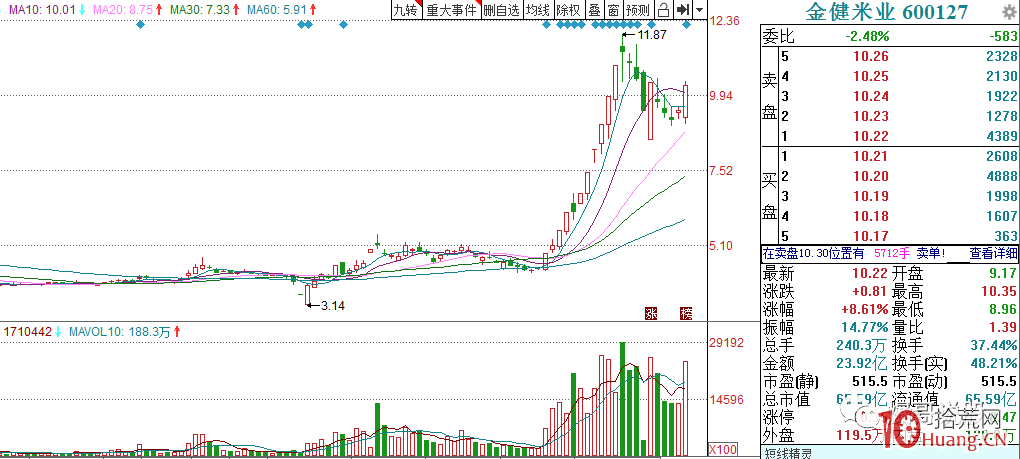Click the 叠 overlay button
The height and width of the screenshot is (459, 1020).
pos(594,10)
